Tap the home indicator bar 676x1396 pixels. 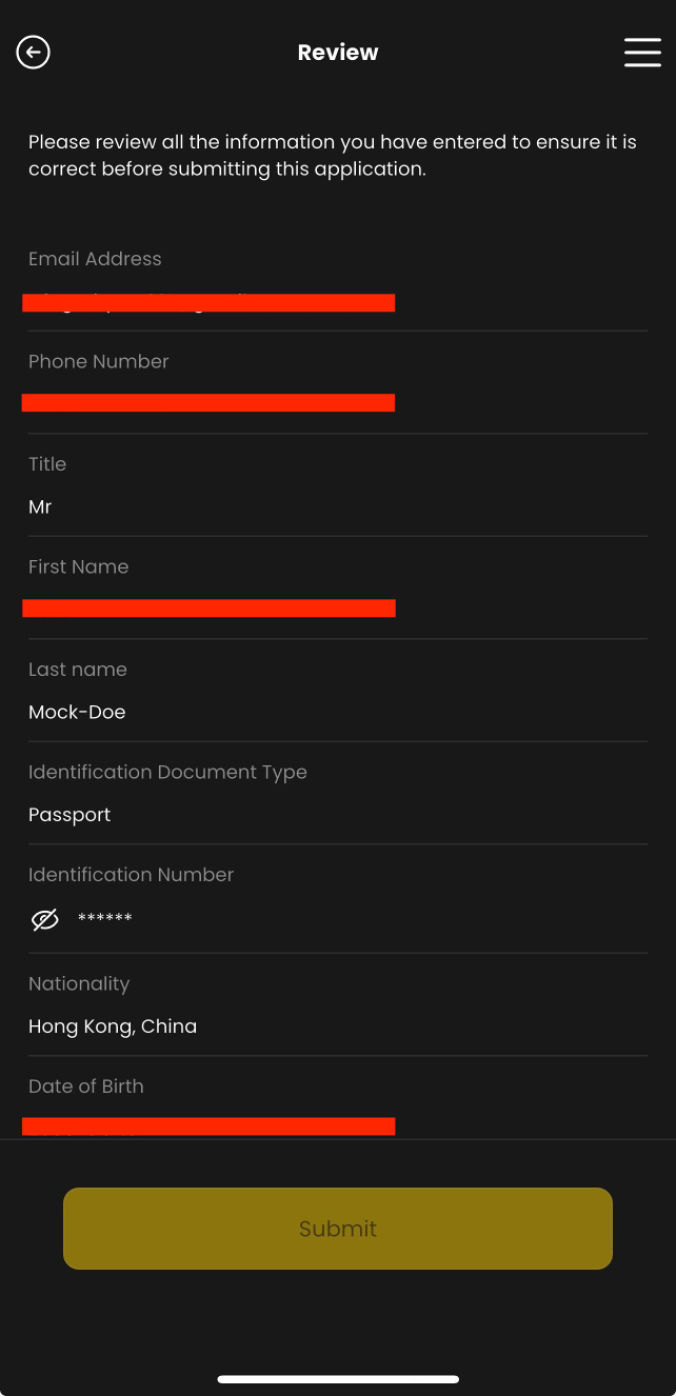(338, 1379)
